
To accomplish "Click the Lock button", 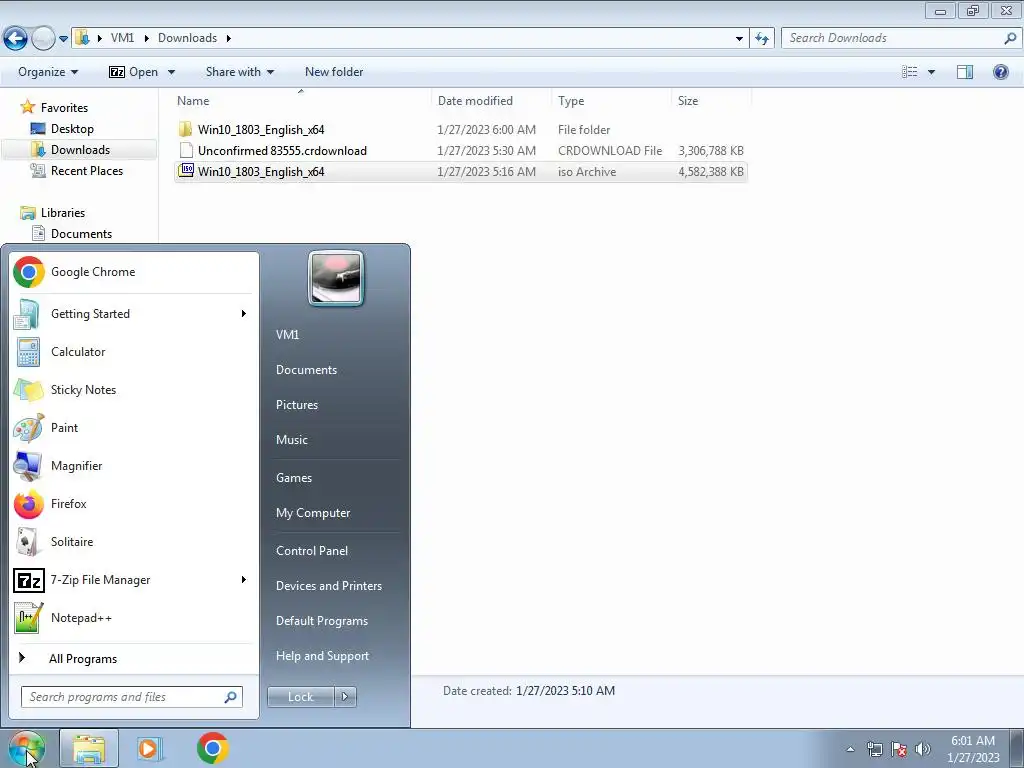I will pos(300,697).
